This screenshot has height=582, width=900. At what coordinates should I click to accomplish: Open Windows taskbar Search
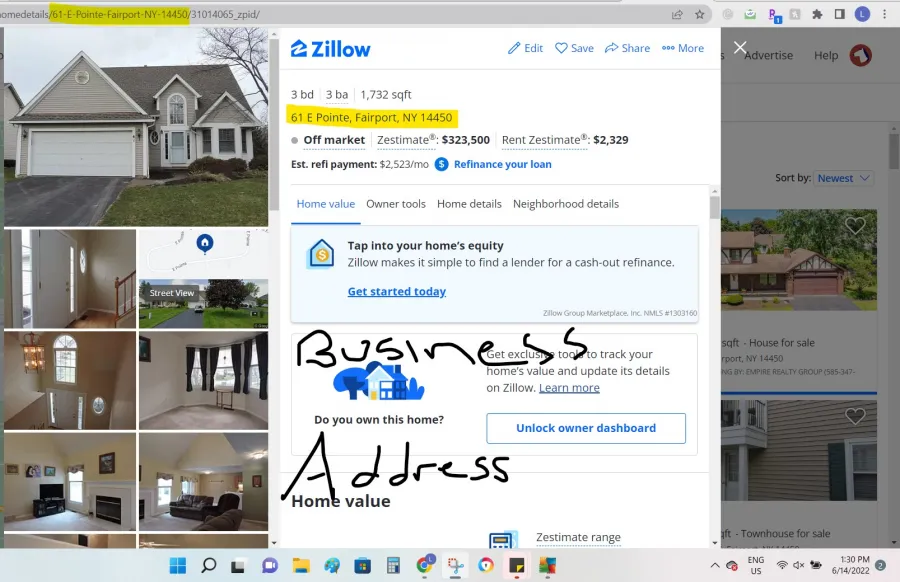tap(209, 566)
